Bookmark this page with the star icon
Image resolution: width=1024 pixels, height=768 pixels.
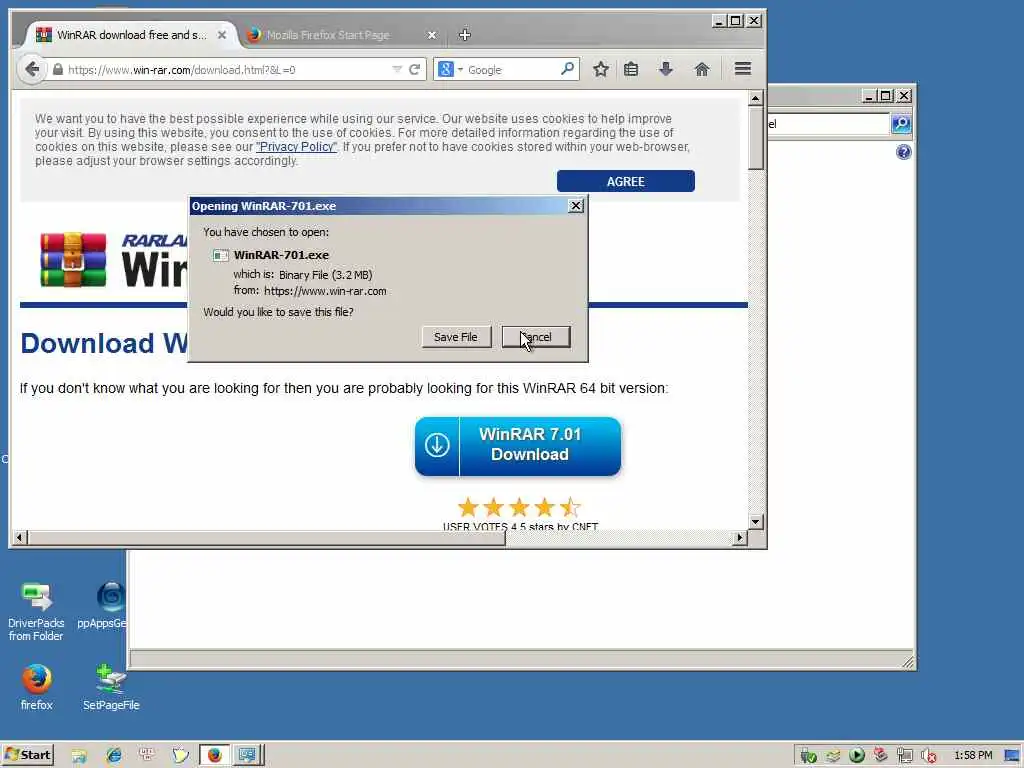601,69
